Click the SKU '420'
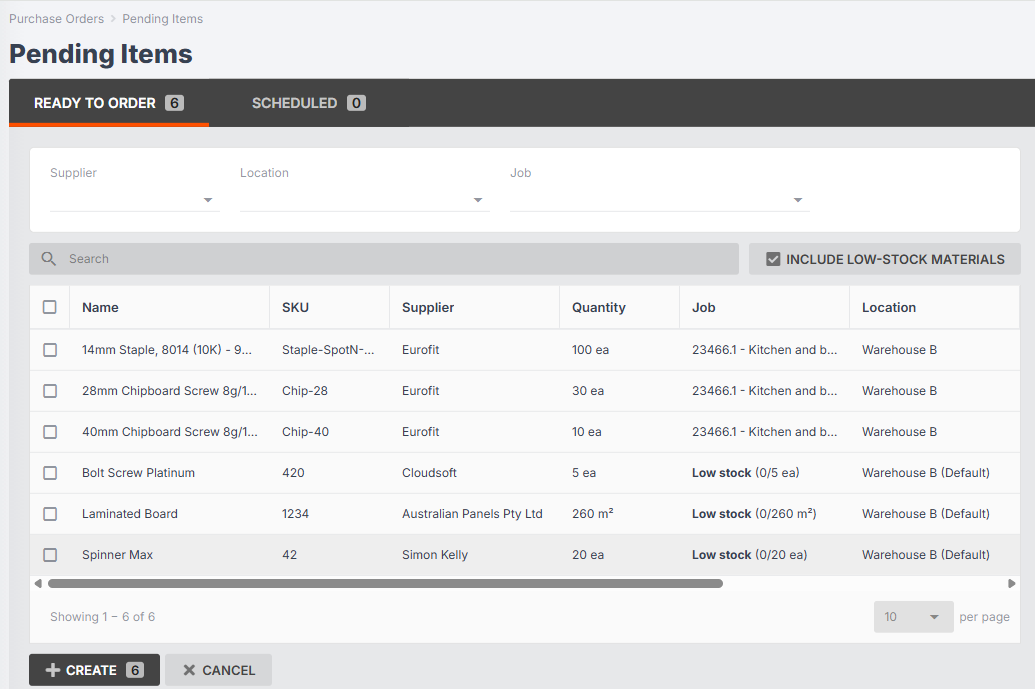The height and width of the screenshot is (689, 1035). click(293, 473)
